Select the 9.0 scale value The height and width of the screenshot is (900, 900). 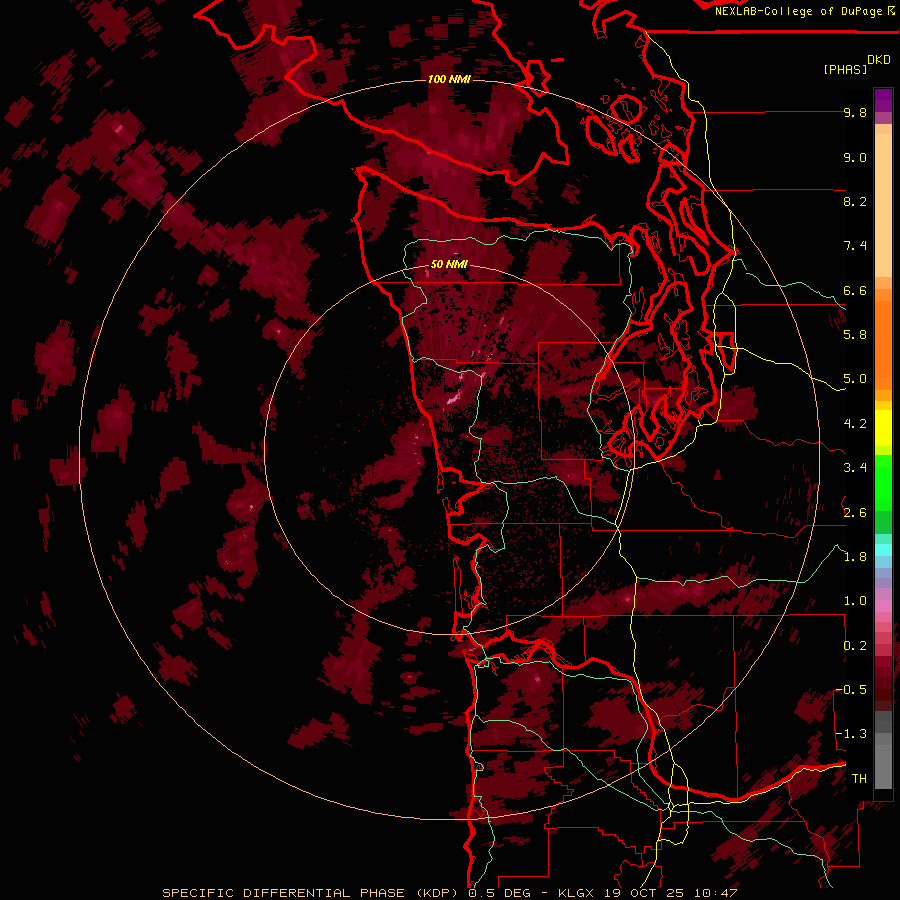855,157
